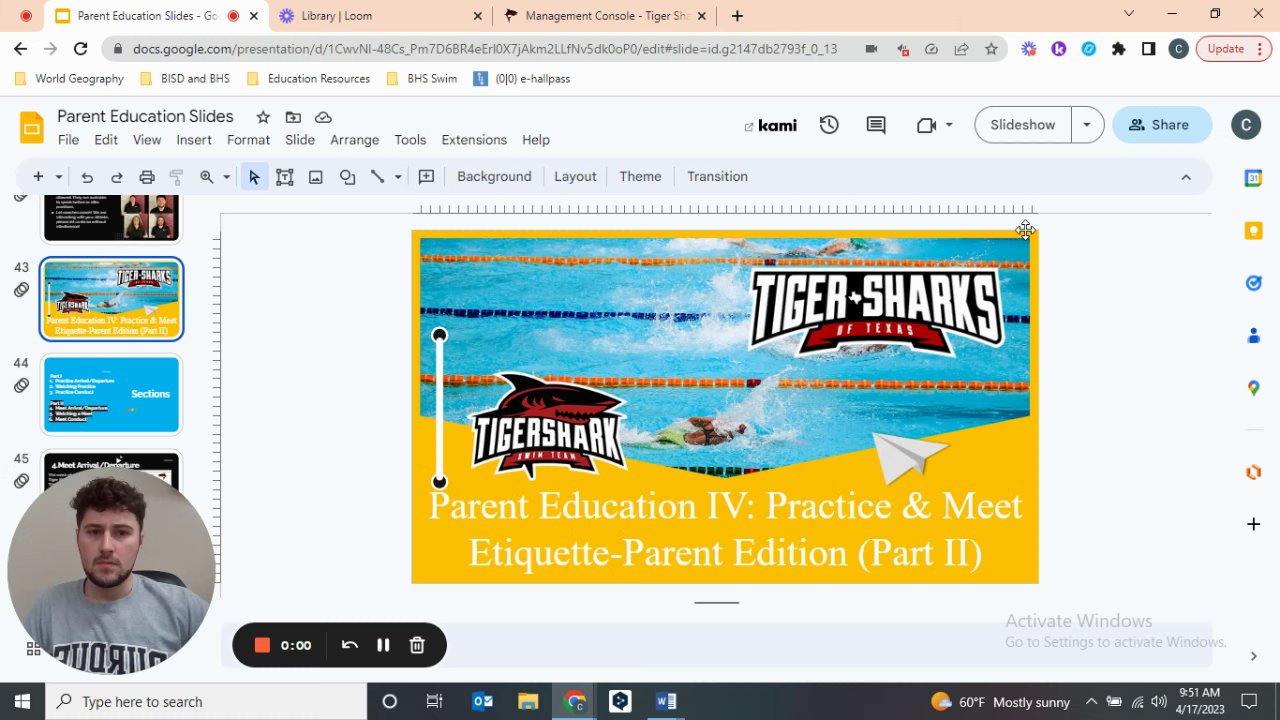Open the BHS Swim bookmark folder

[421, 79]
